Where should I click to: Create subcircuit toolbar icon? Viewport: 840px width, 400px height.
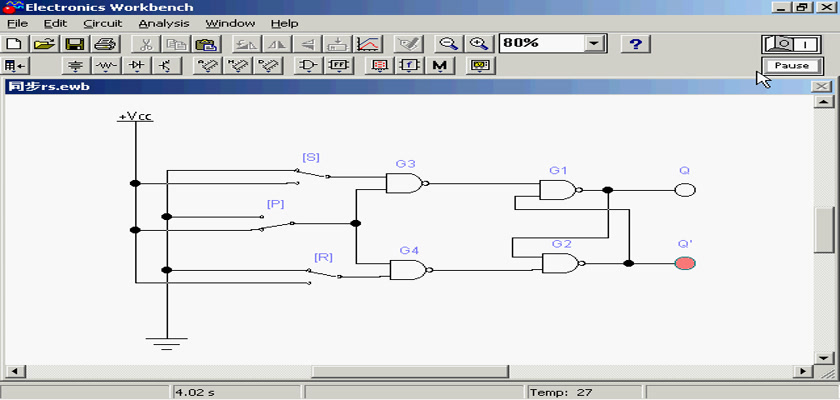(337, 44)
